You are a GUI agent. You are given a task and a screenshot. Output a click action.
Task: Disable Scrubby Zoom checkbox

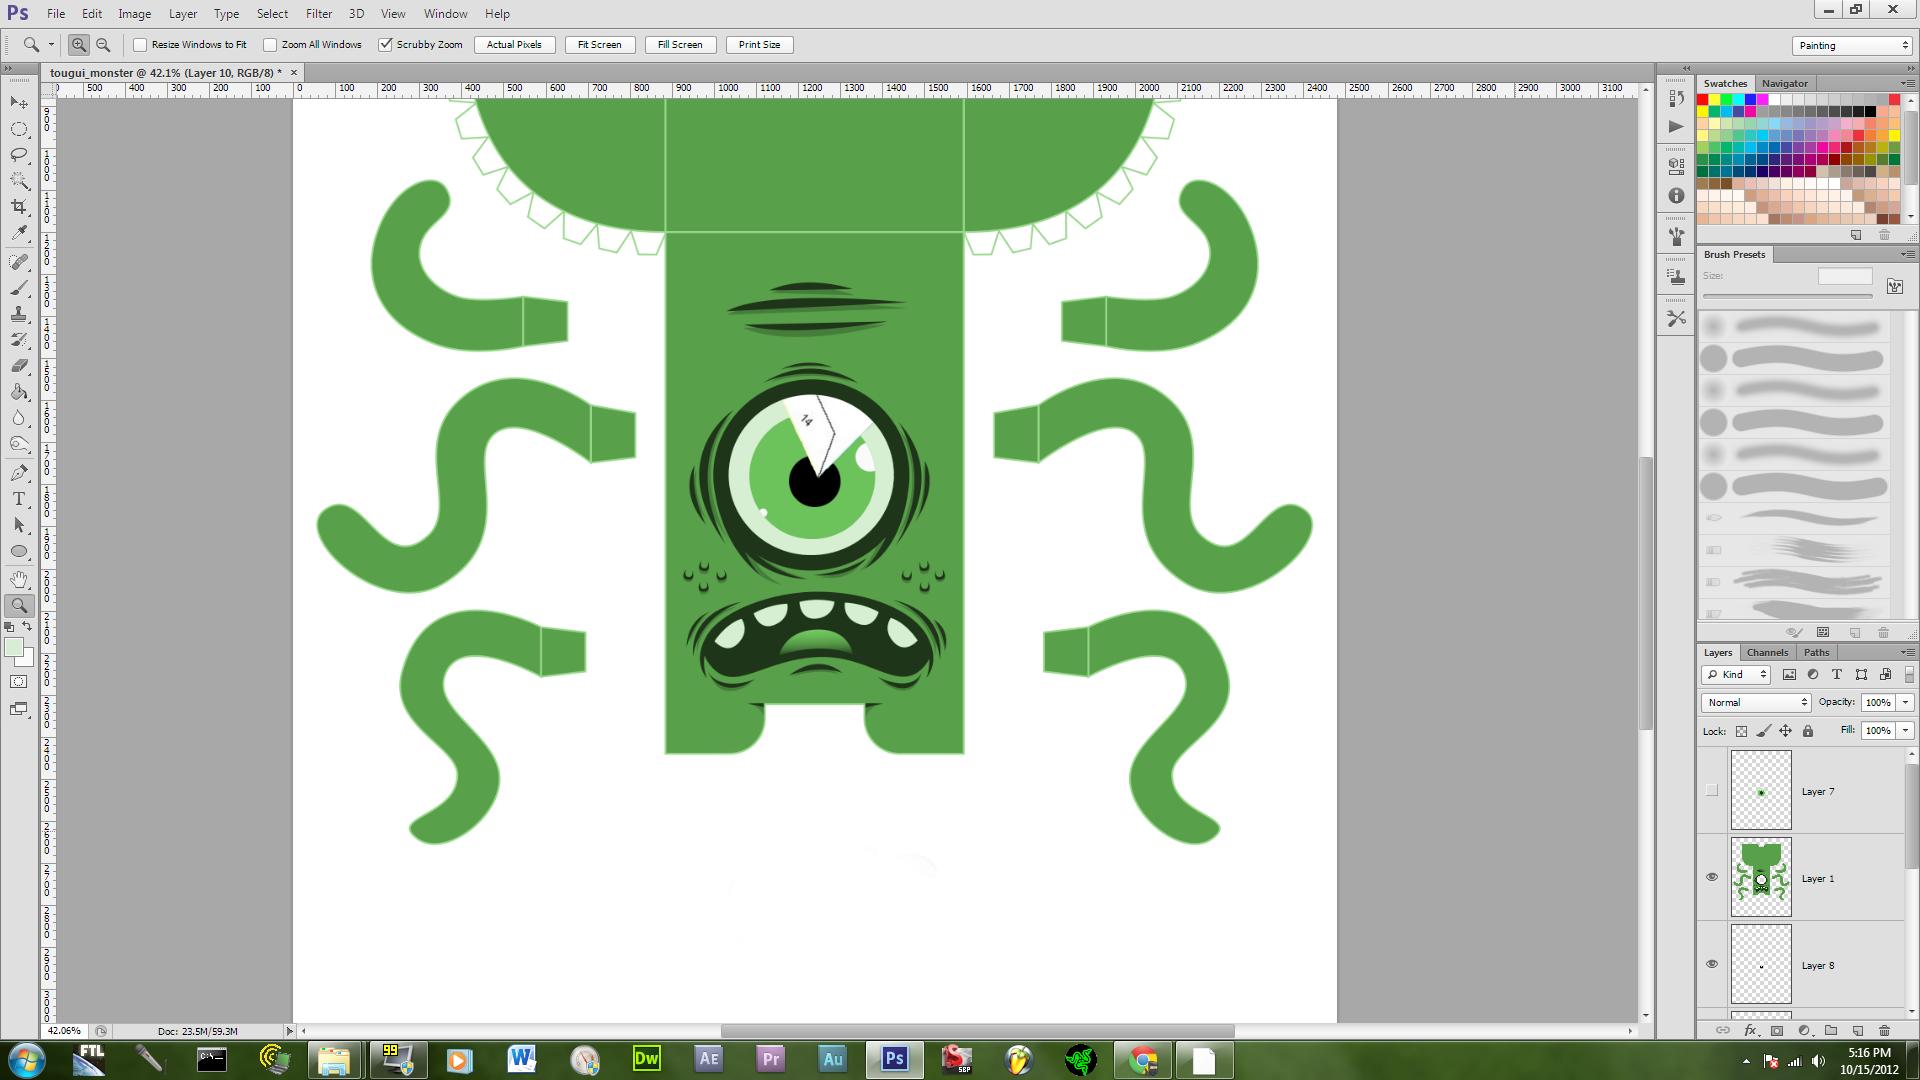(x=385, y=45)
